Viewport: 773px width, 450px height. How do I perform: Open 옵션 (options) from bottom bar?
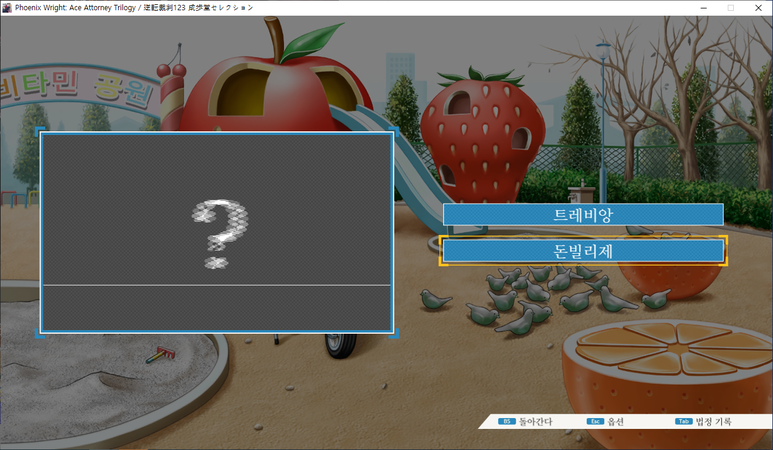tap(615, 421)
